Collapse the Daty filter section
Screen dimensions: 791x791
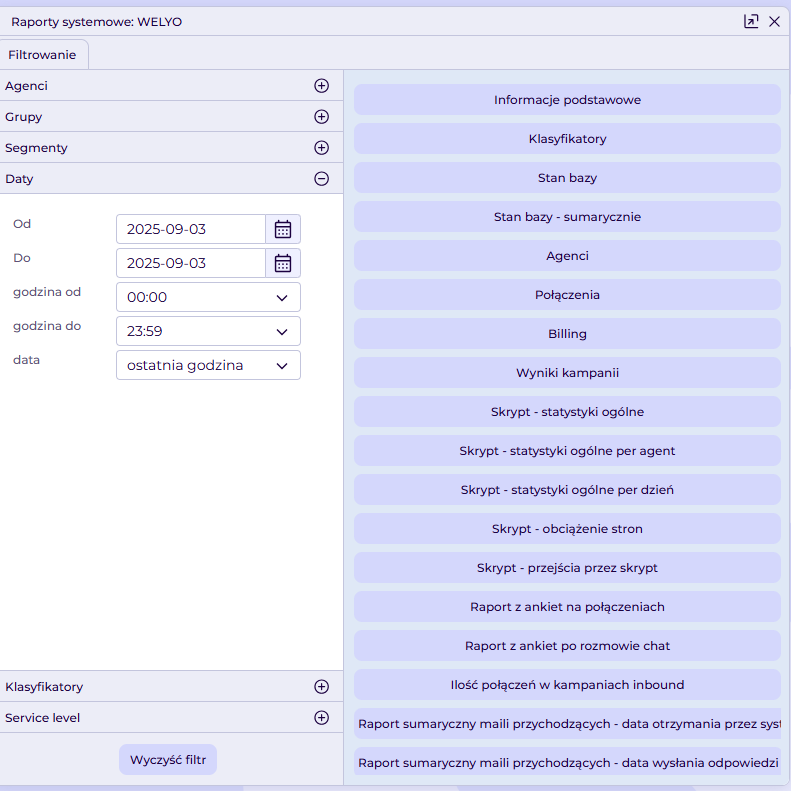321,179
